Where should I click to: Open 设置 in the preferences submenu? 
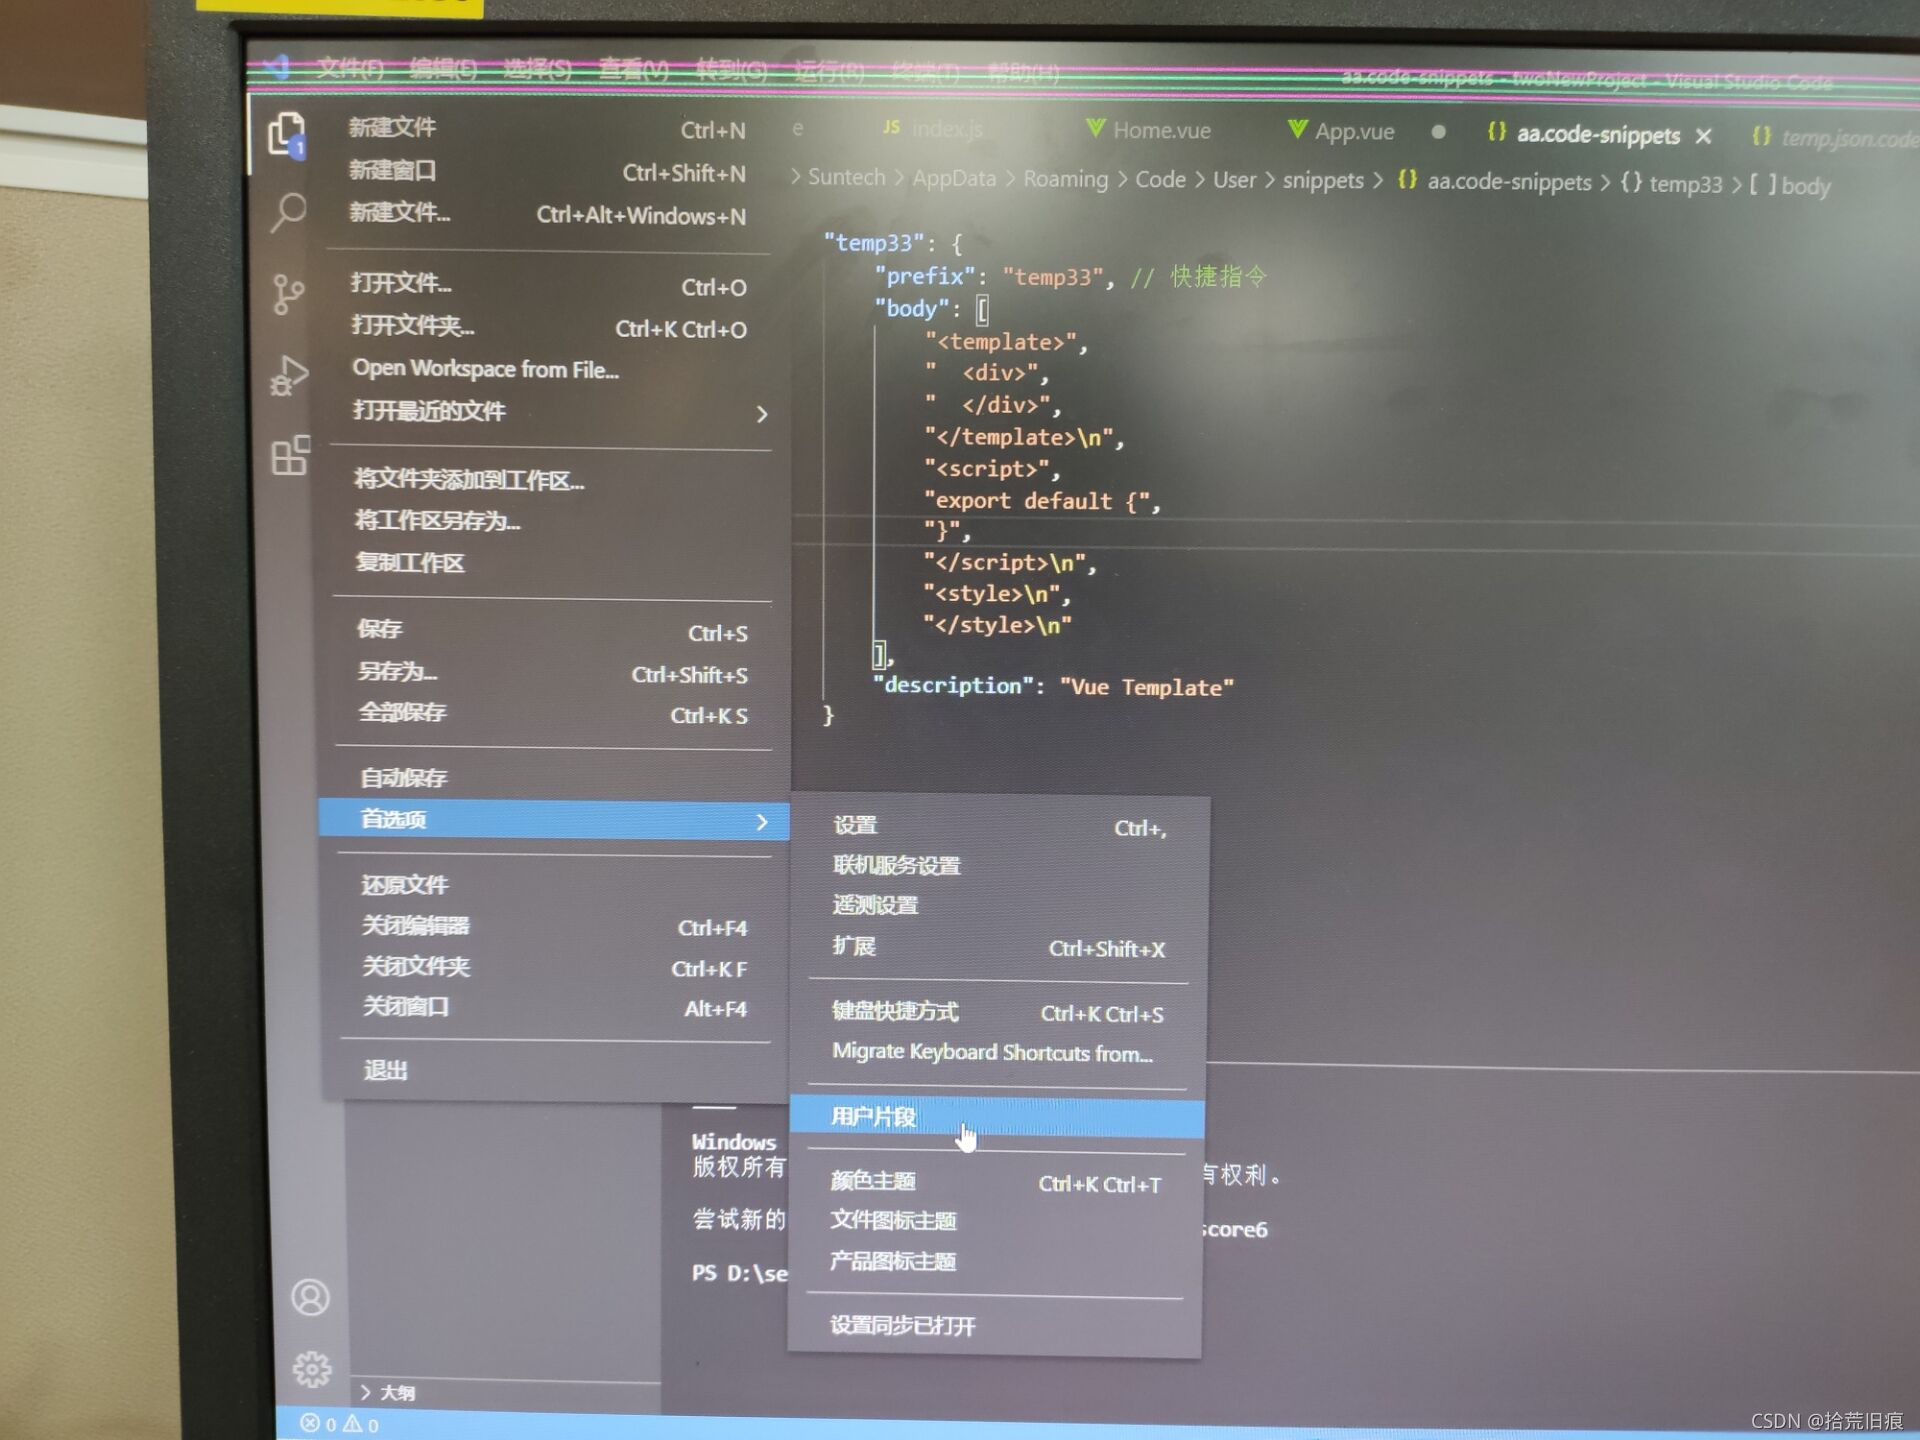[1000, 826]
